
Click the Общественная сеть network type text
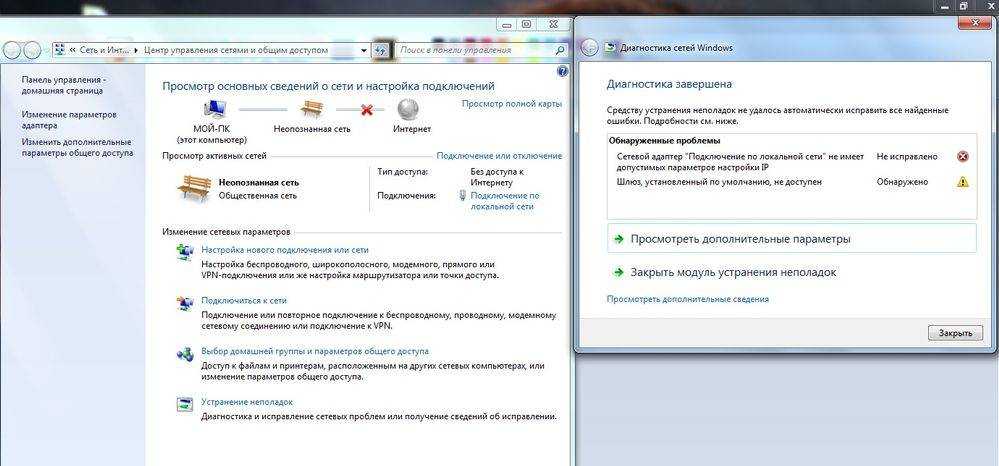(x=257, y=196)
